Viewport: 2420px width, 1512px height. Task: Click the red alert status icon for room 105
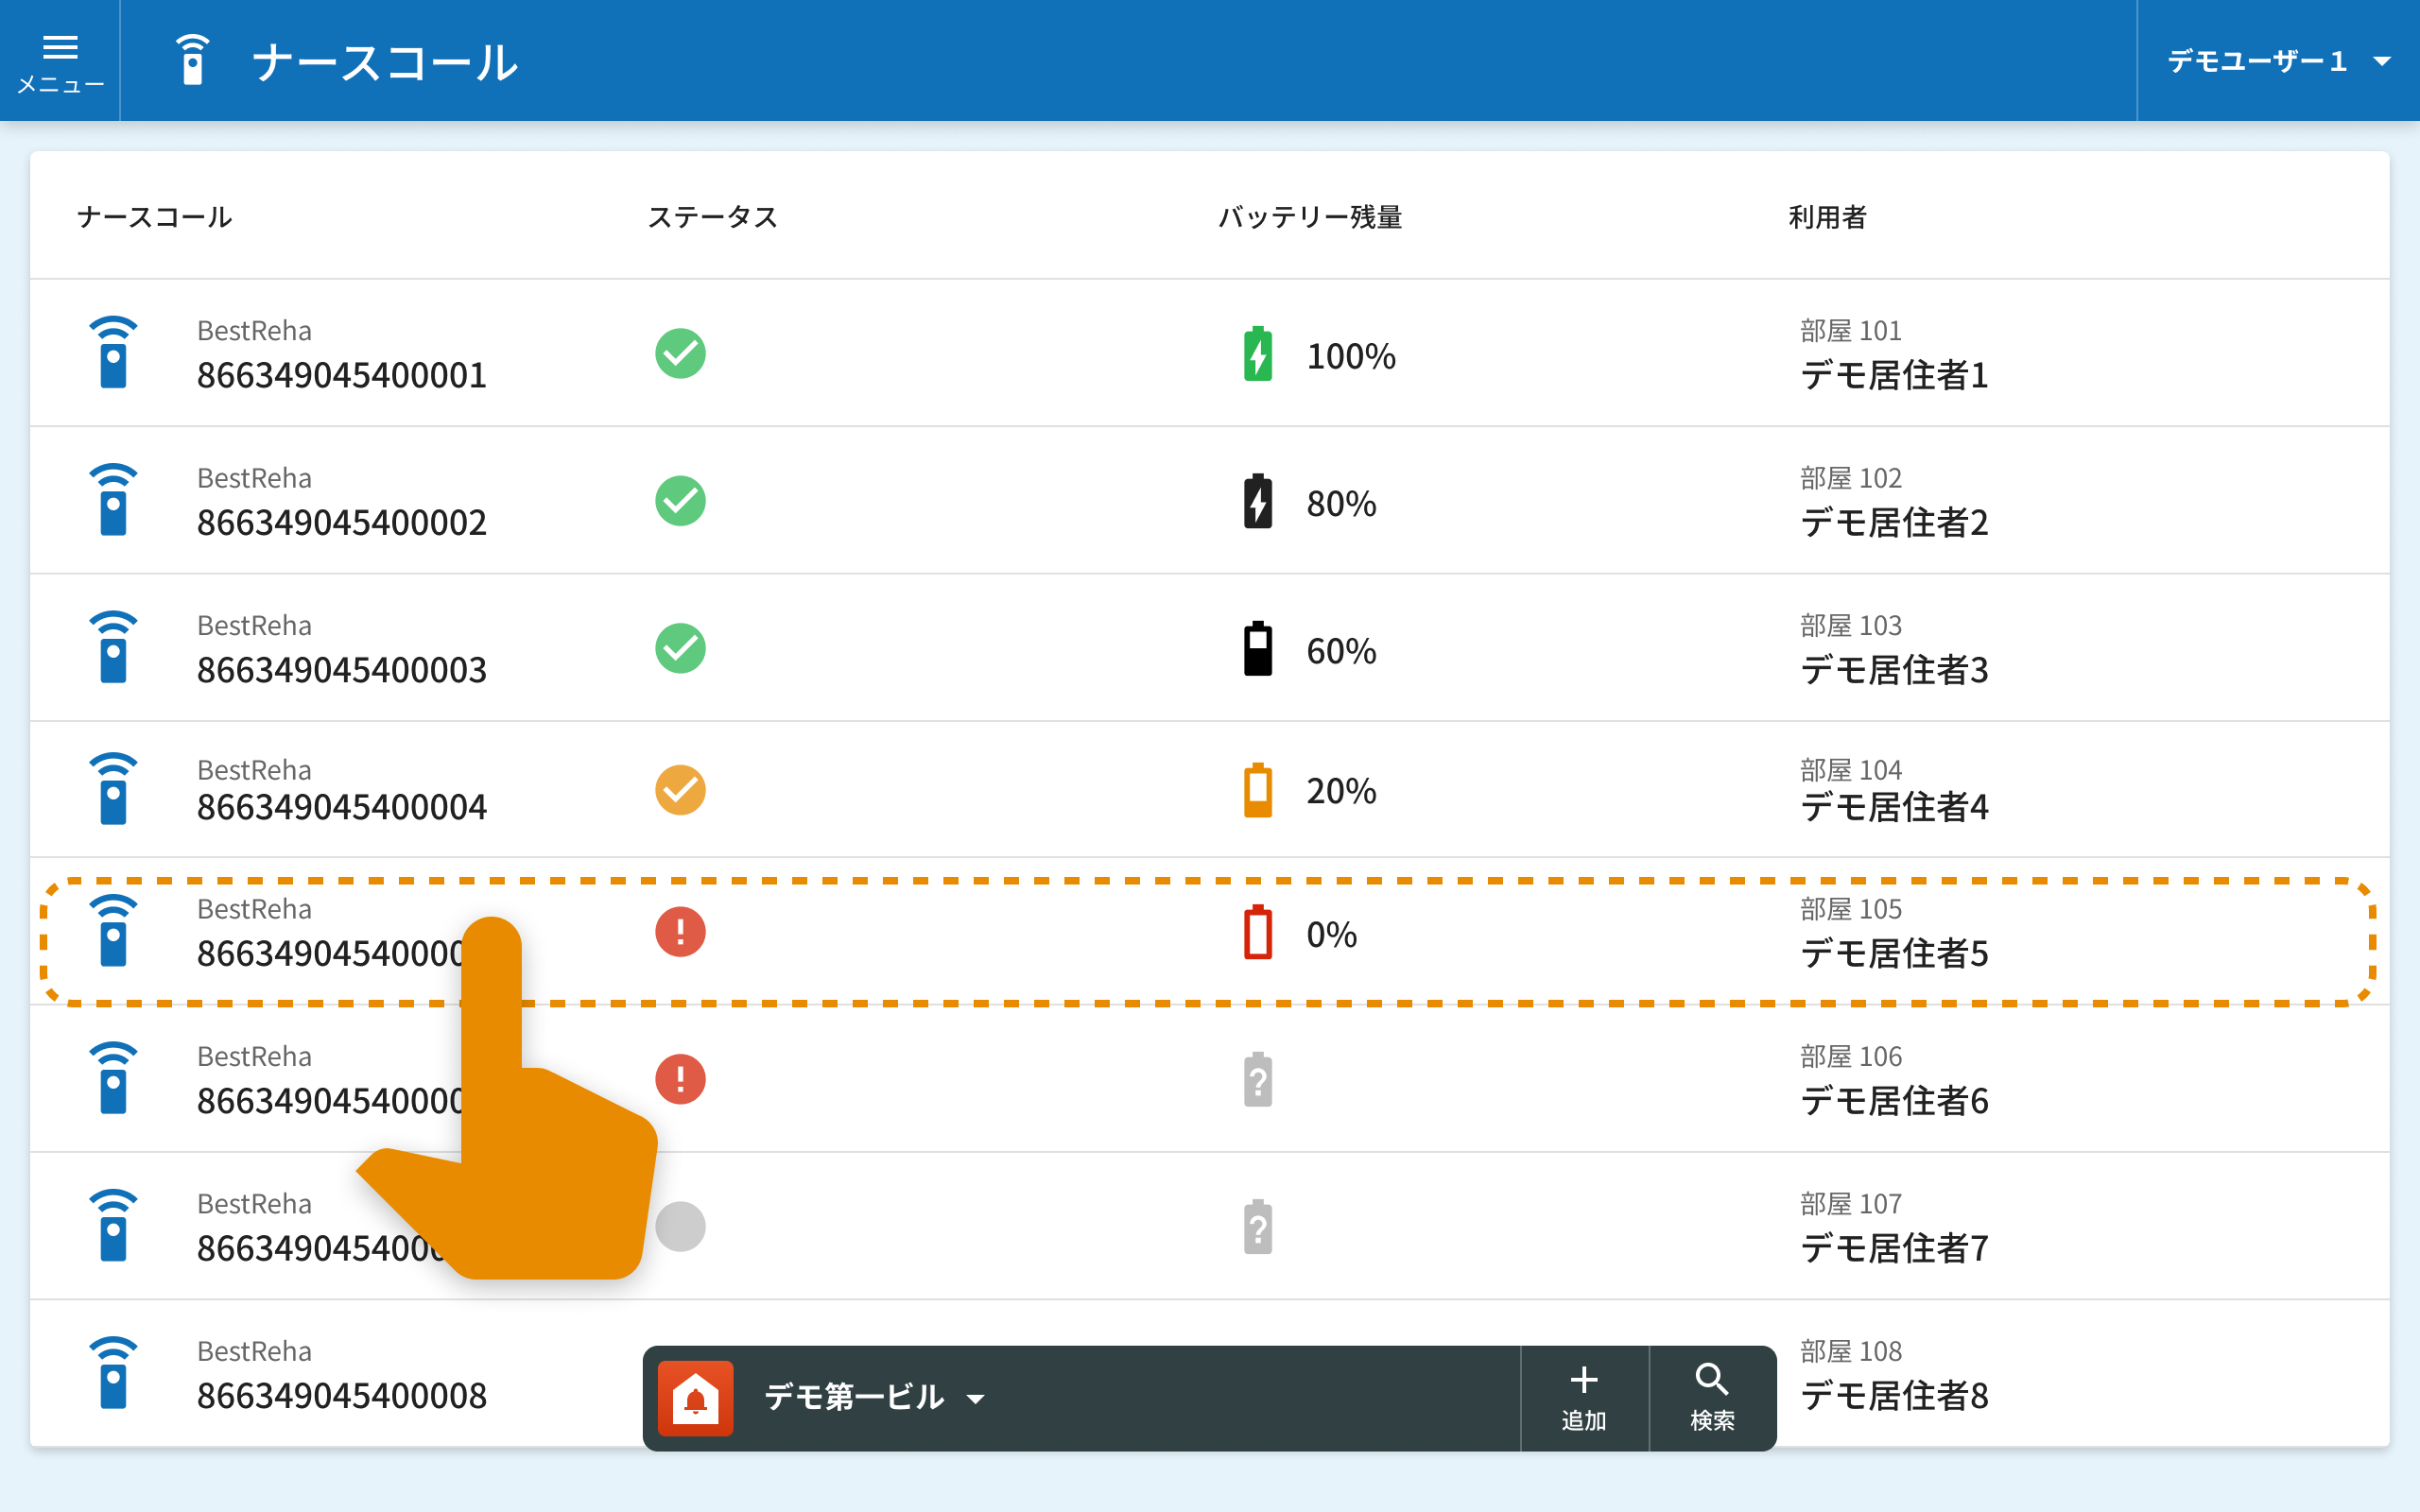pyautogui.click(x=680, y=932)
